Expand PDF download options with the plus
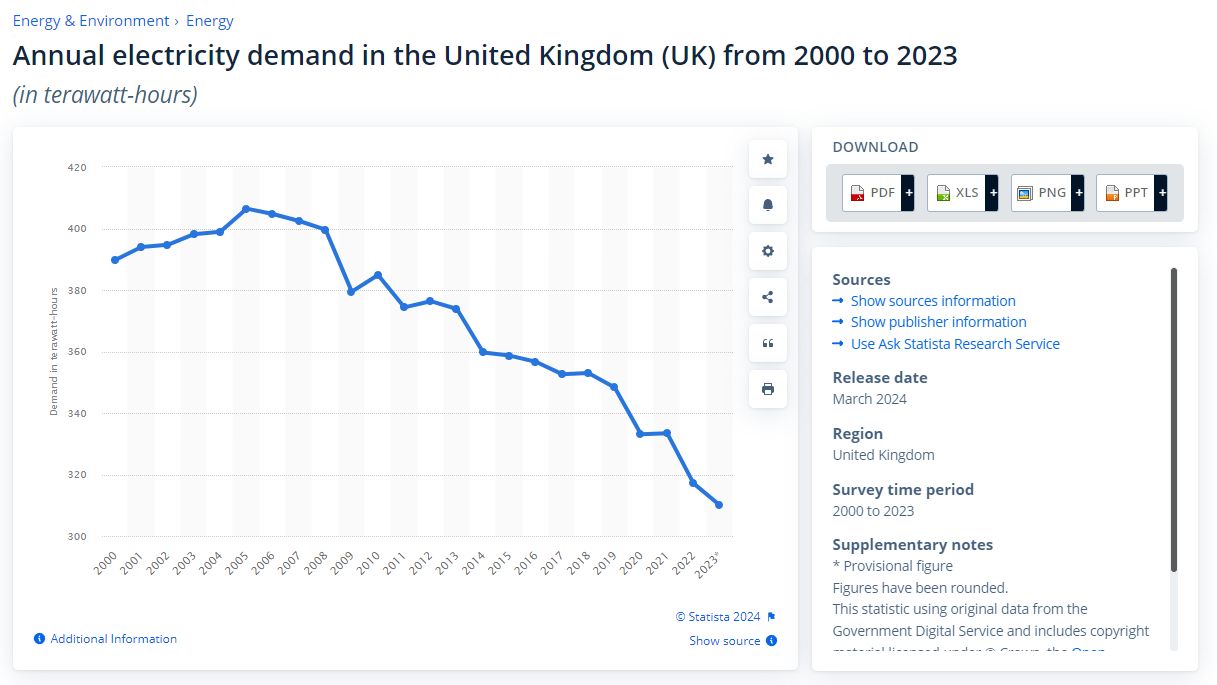This screenshot has height=685, width=1217. [x=908, y=192]
